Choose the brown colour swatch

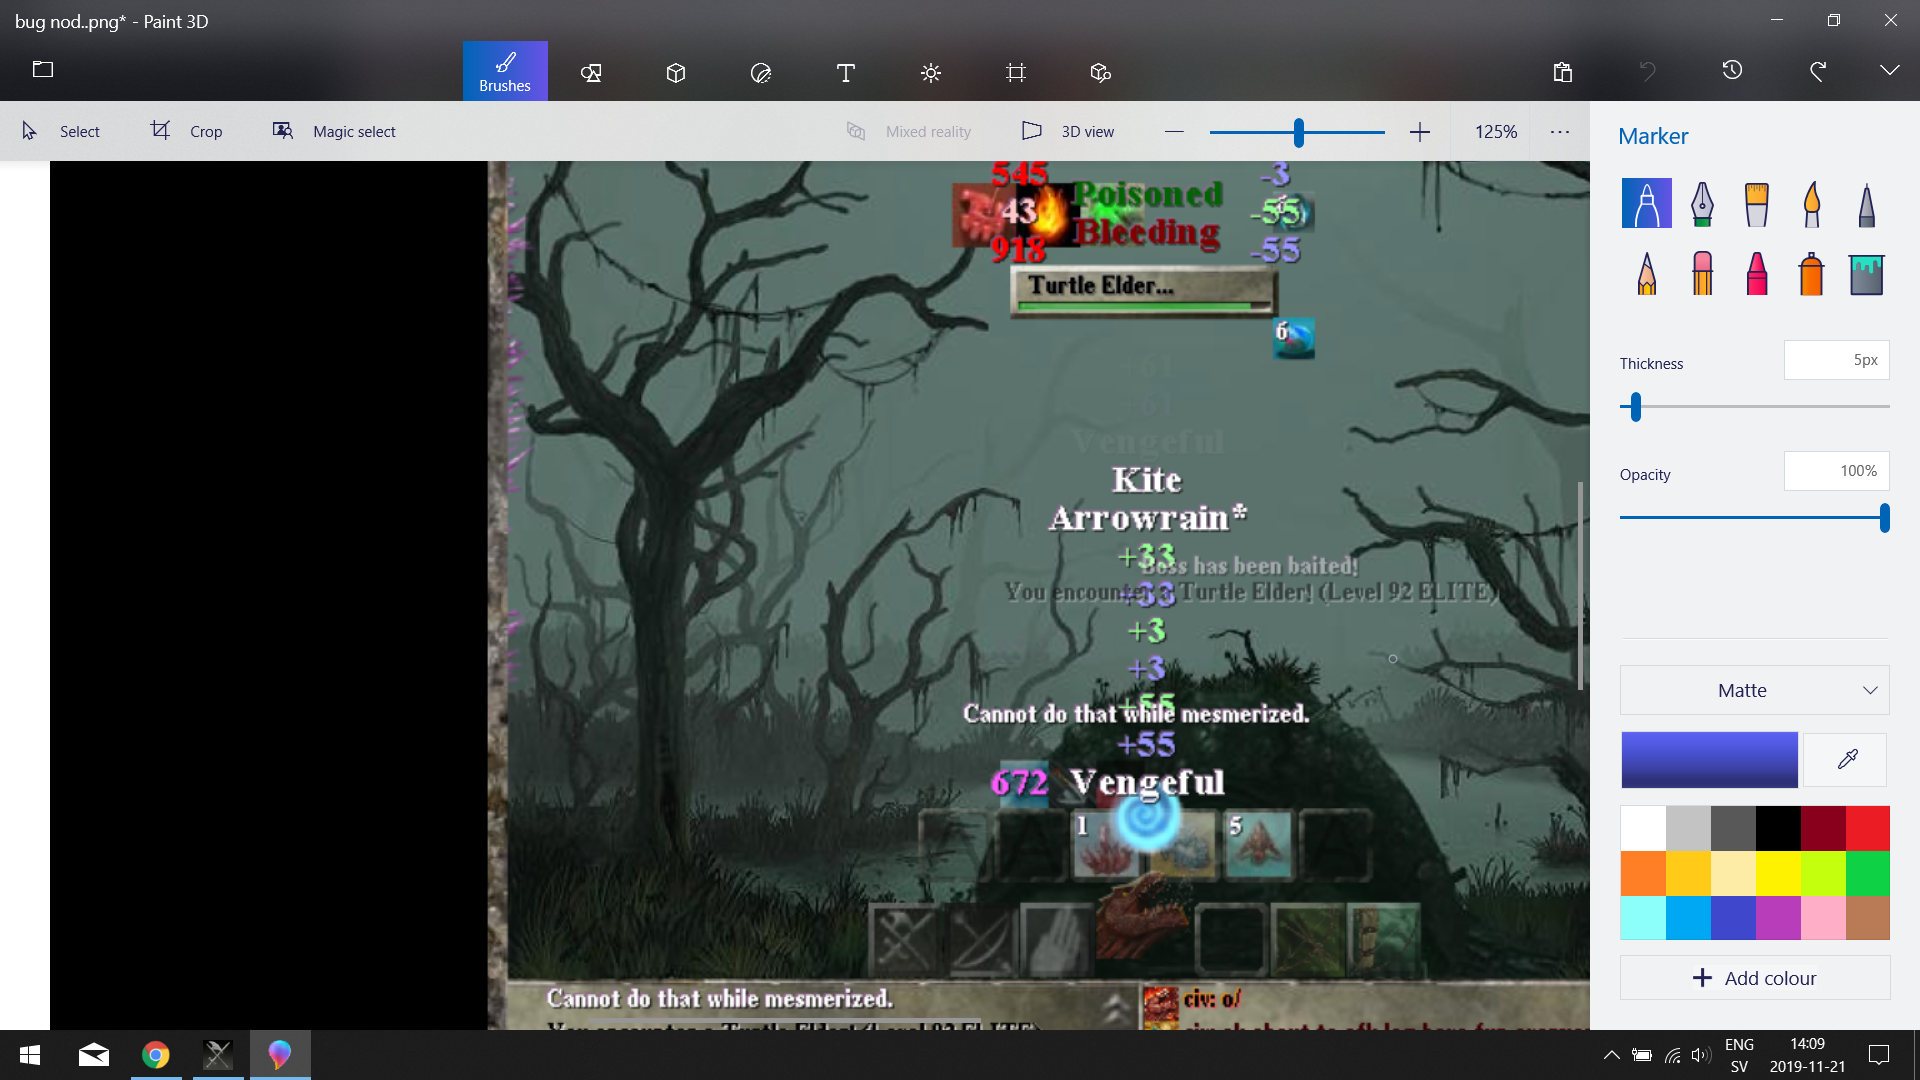(1867, 918)
